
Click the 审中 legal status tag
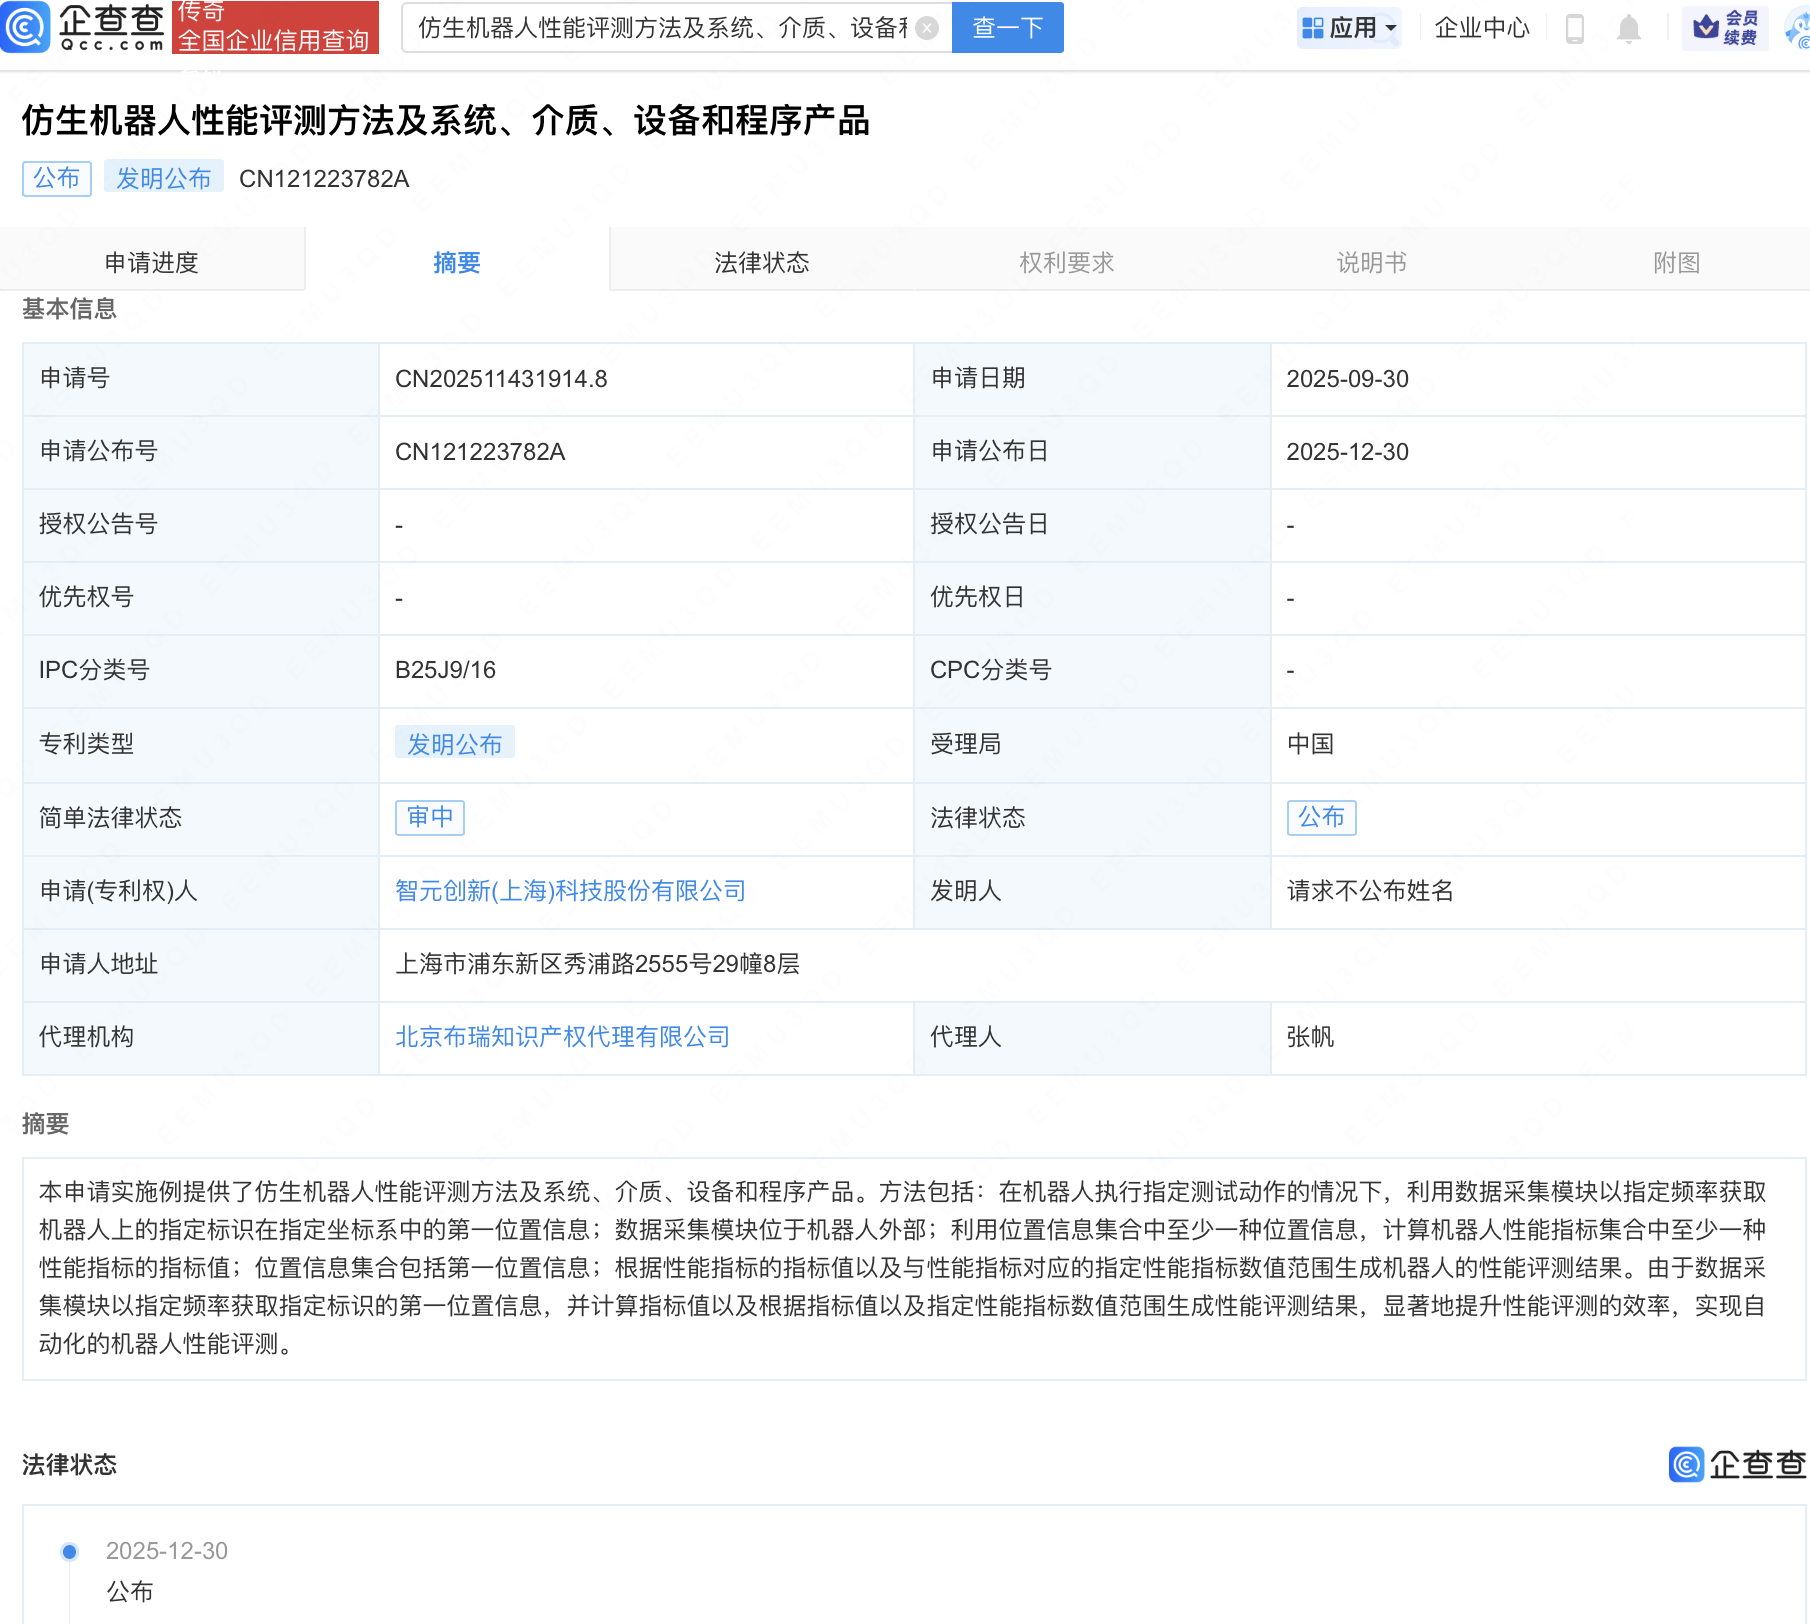[x=430, y=817]
